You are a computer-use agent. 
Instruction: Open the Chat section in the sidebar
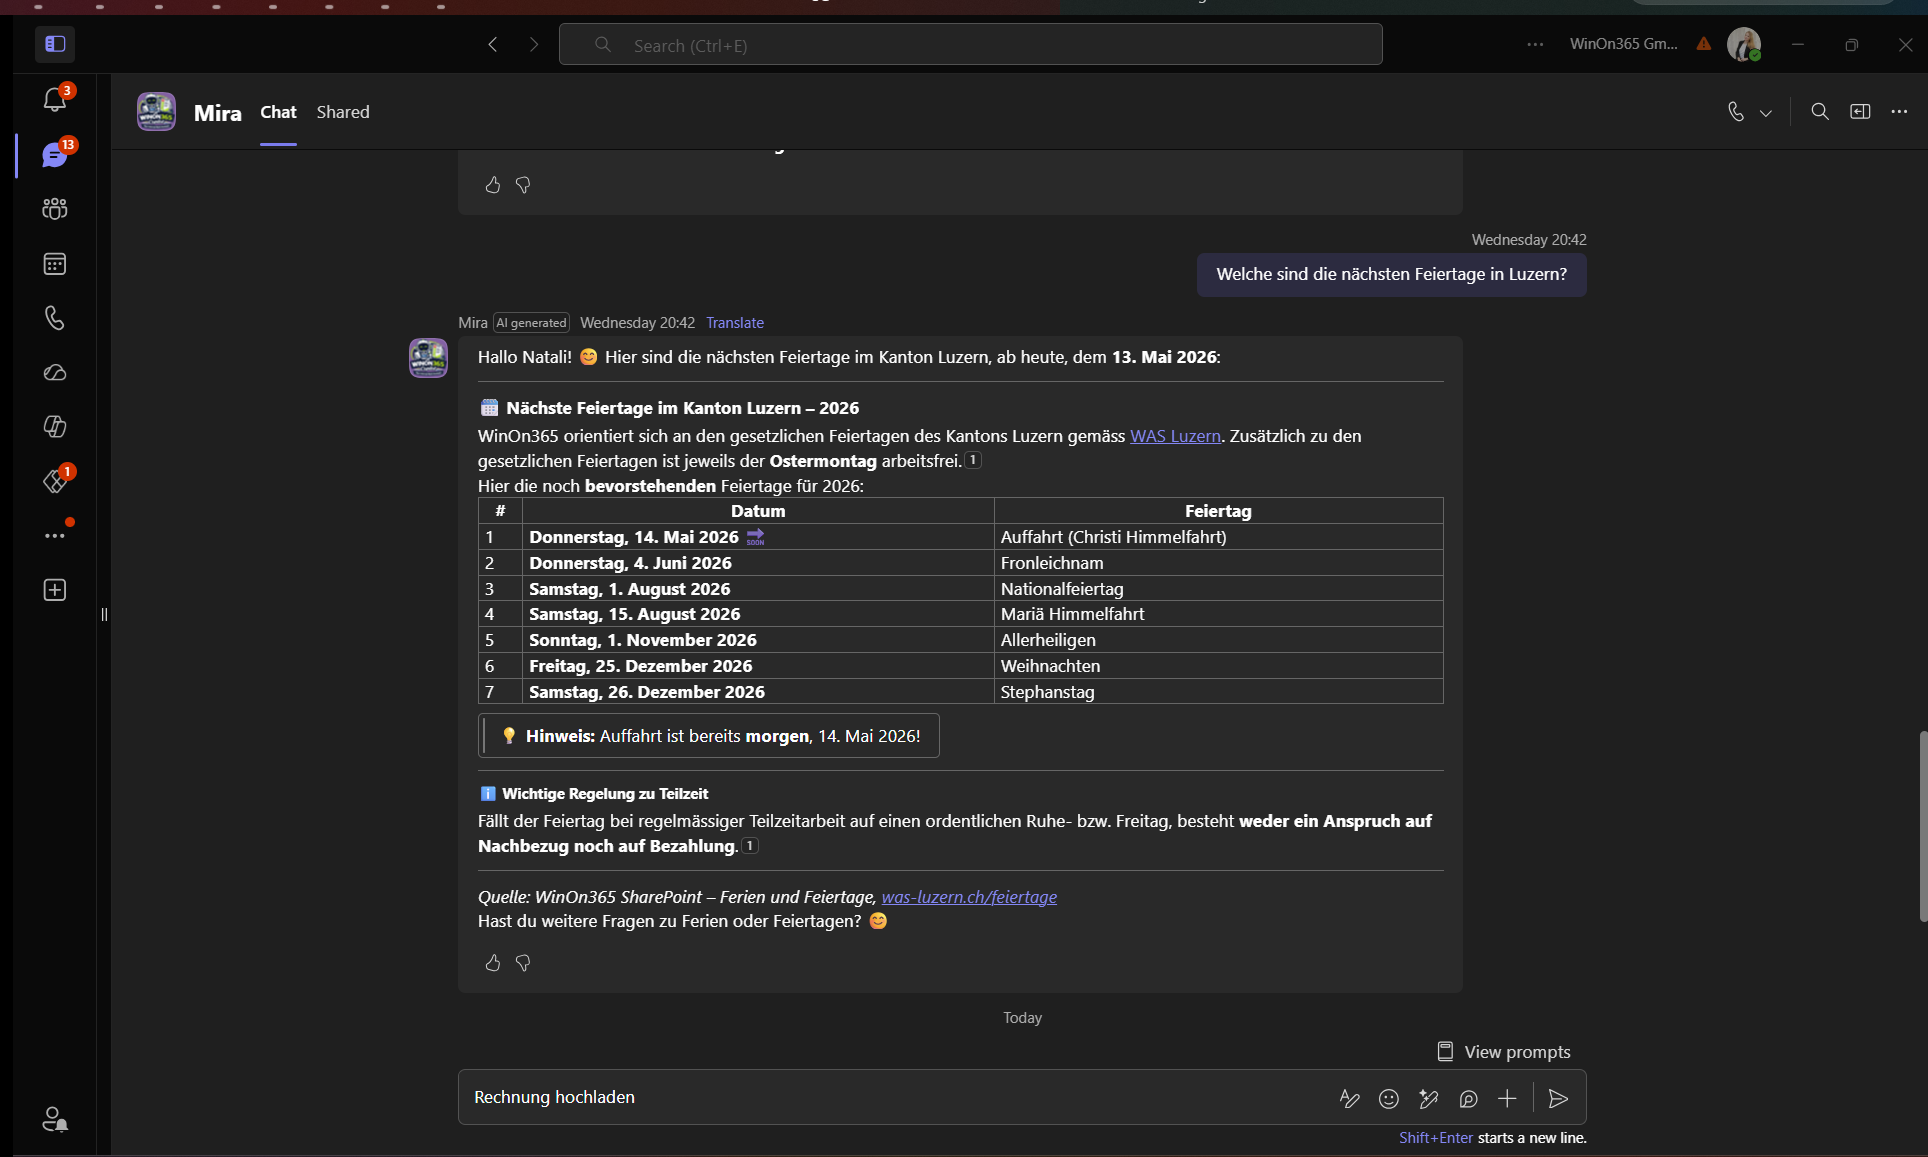point(55,154)
